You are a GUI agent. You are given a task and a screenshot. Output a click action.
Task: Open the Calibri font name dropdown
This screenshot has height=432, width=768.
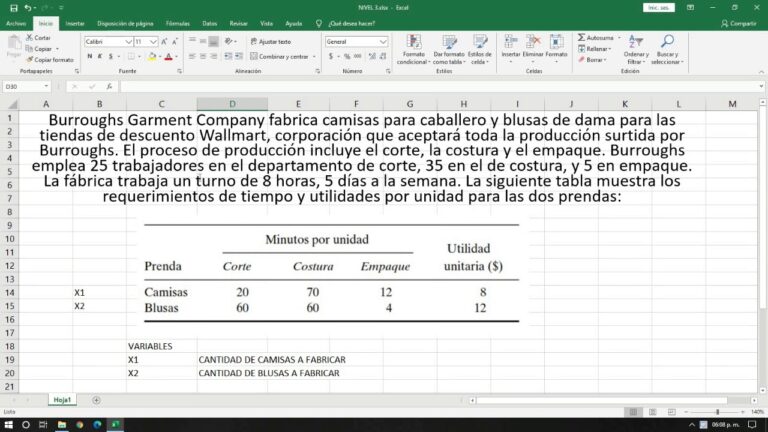point(128,42)
